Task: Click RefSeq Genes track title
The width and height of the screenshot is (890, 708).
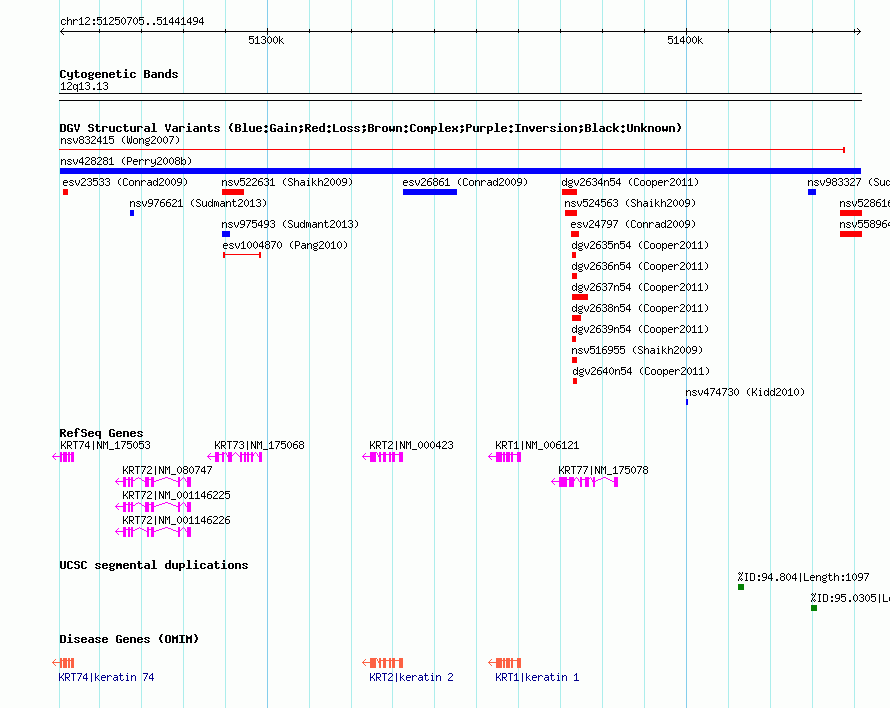Action: 101,433
